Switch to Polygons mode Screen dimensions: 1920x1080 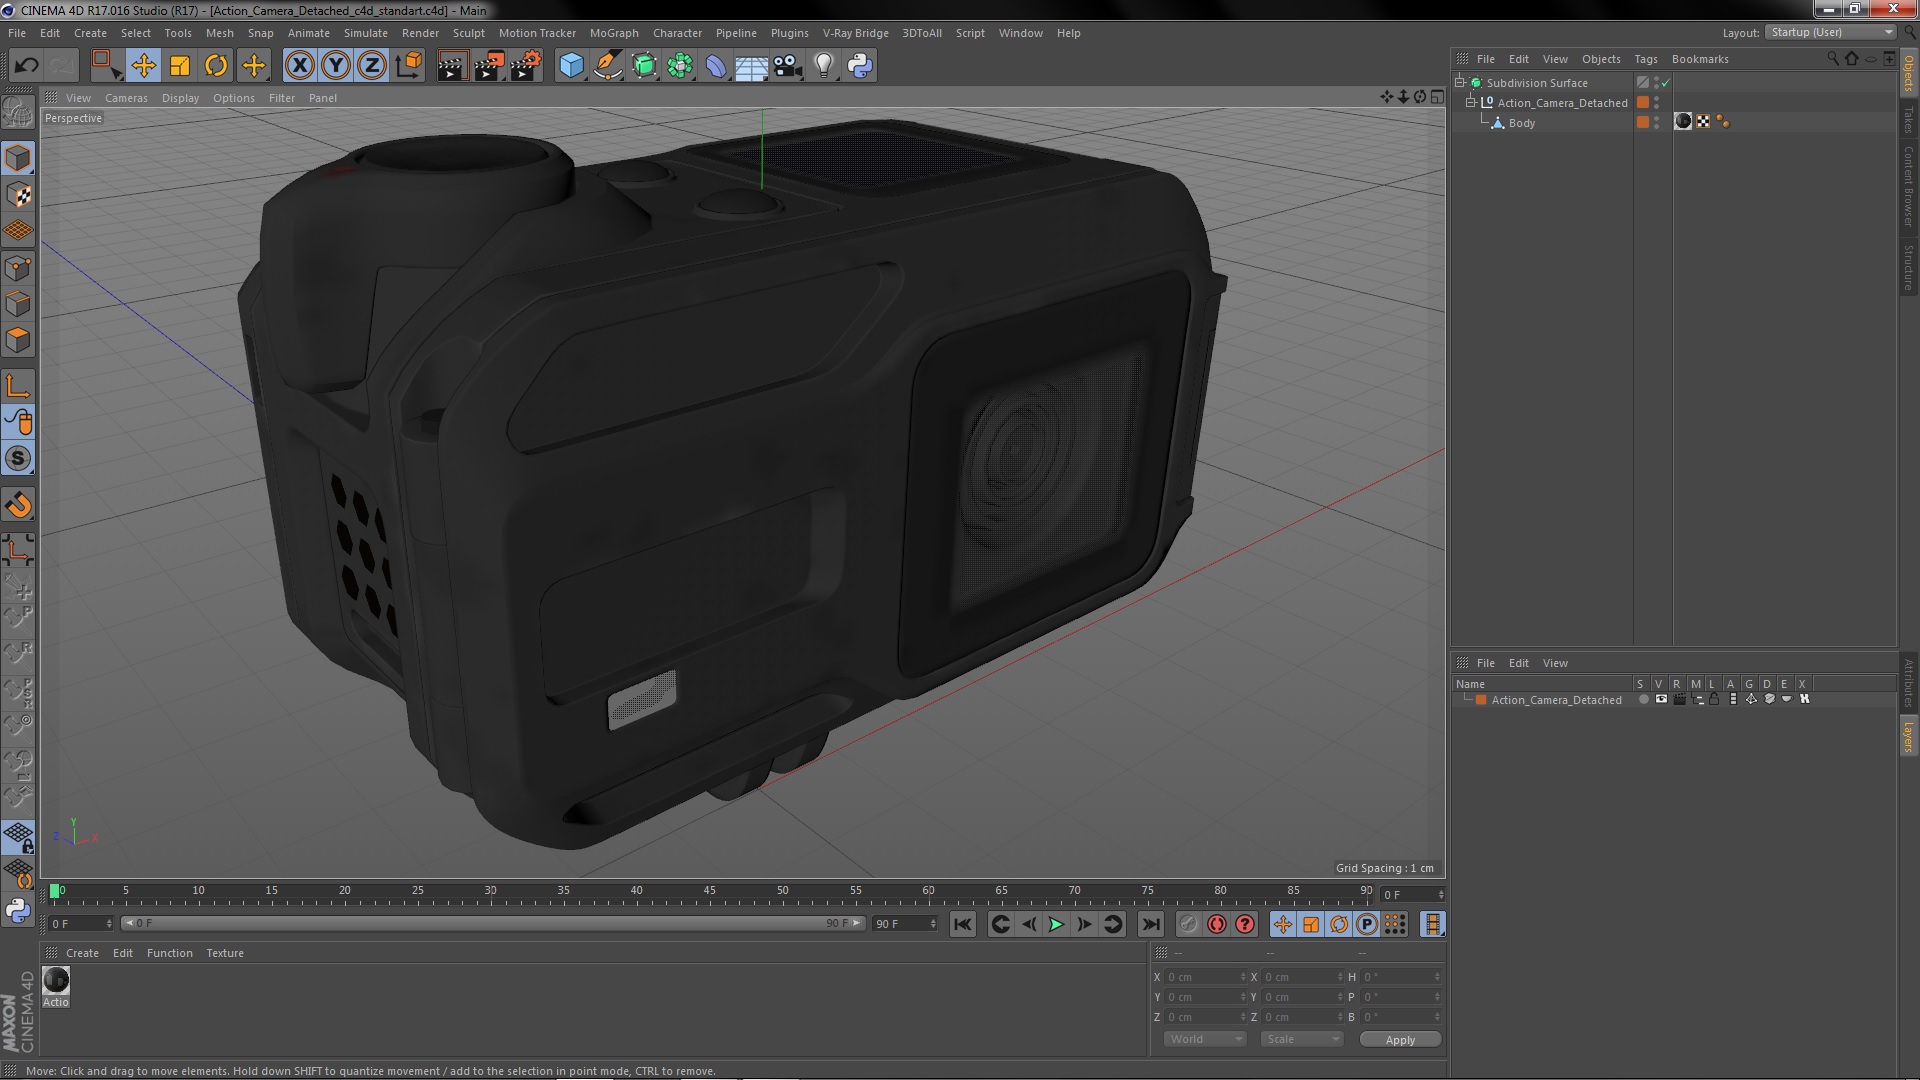(x=18, y=340)
